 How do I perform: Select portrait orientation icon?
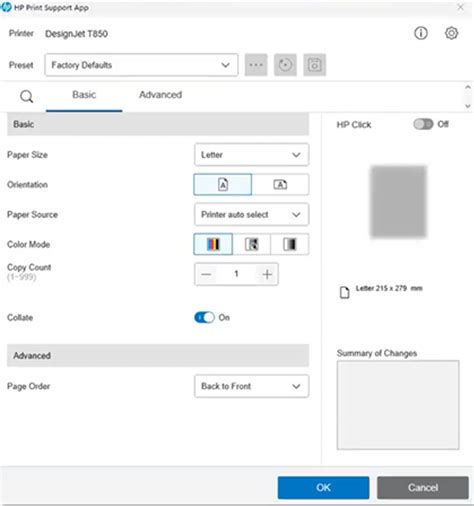(223, 184)
